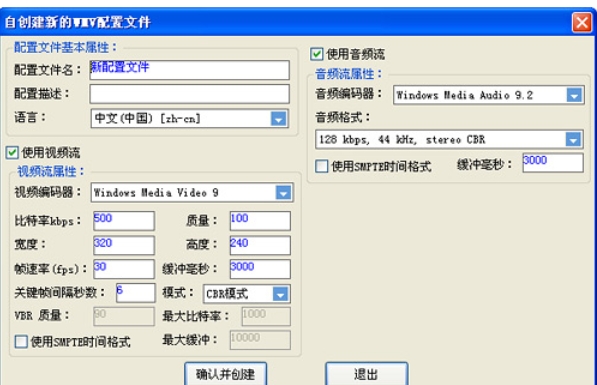The image size is (597, 385).
Task: Open the 音频格式 dropdown 128 kbps
Action: (449, 139)
